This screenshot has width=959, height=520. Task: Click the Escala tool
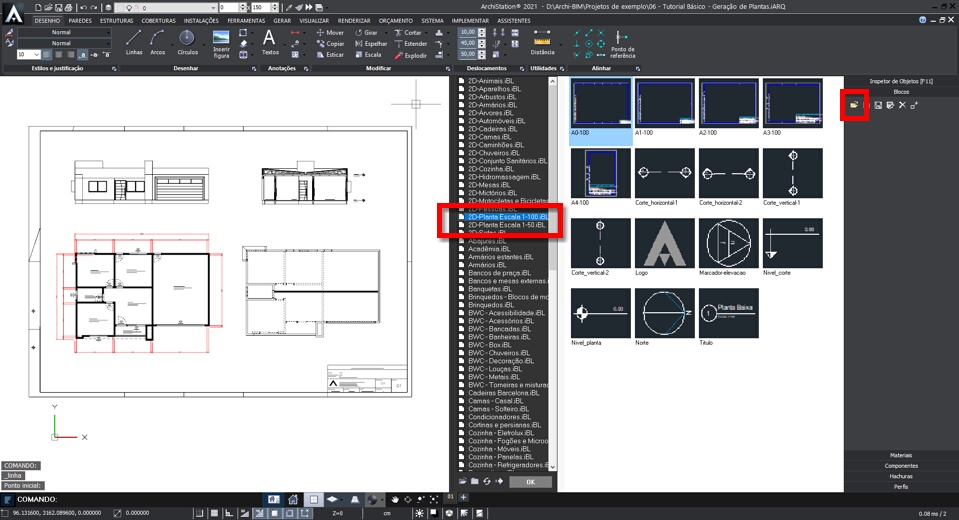tap(368, 54)
